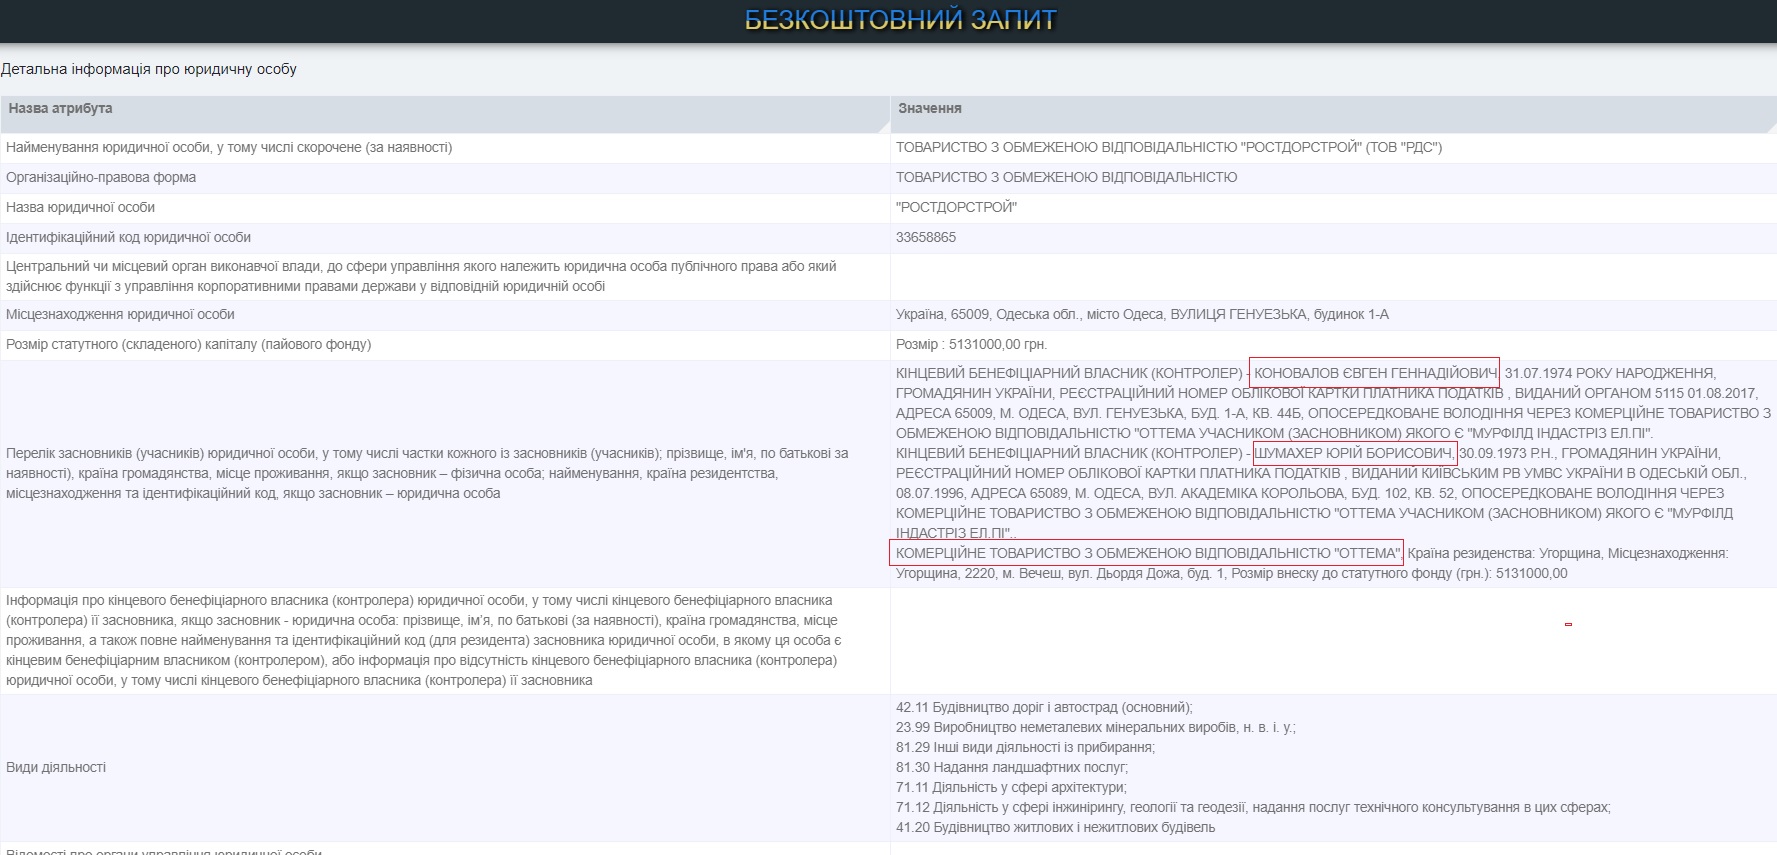Click 'Найменування юридичної особи' attribute label
1777x855 pixels.
click(x=229, y=147)
